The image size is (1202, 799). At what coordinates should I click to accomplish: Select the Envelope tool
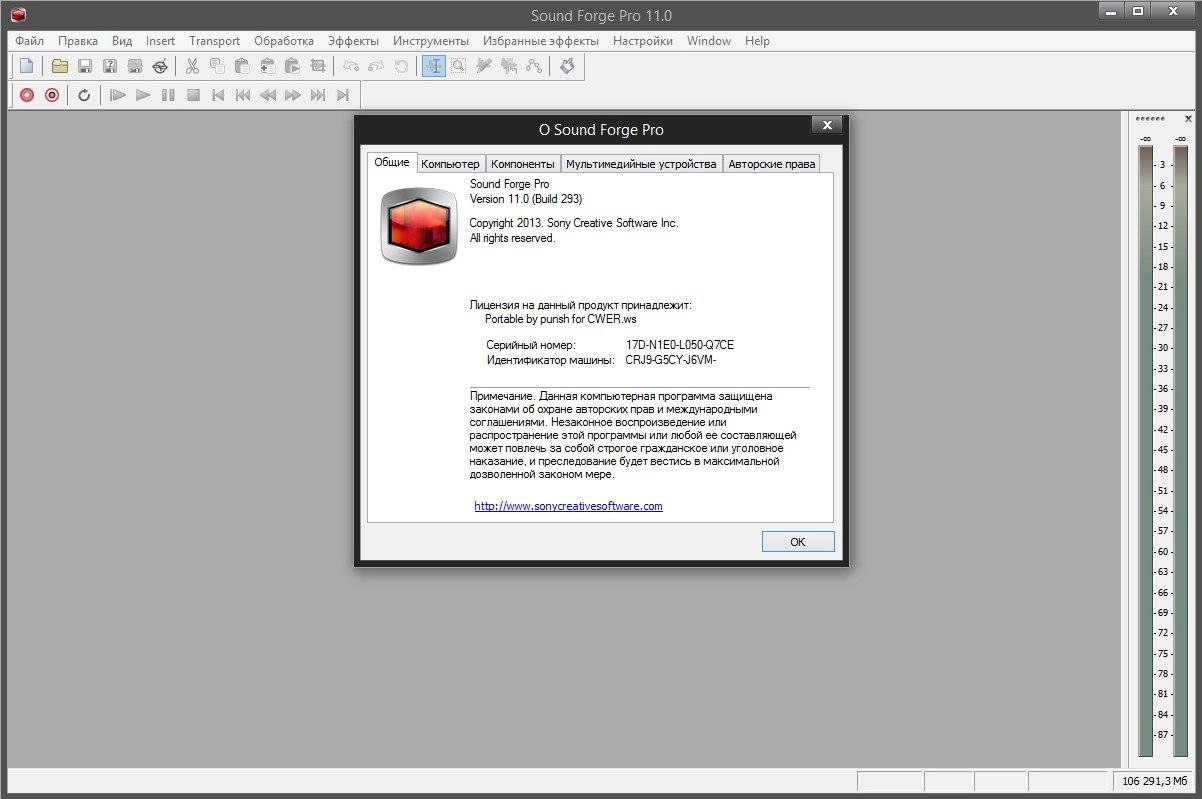pos(534,67)
